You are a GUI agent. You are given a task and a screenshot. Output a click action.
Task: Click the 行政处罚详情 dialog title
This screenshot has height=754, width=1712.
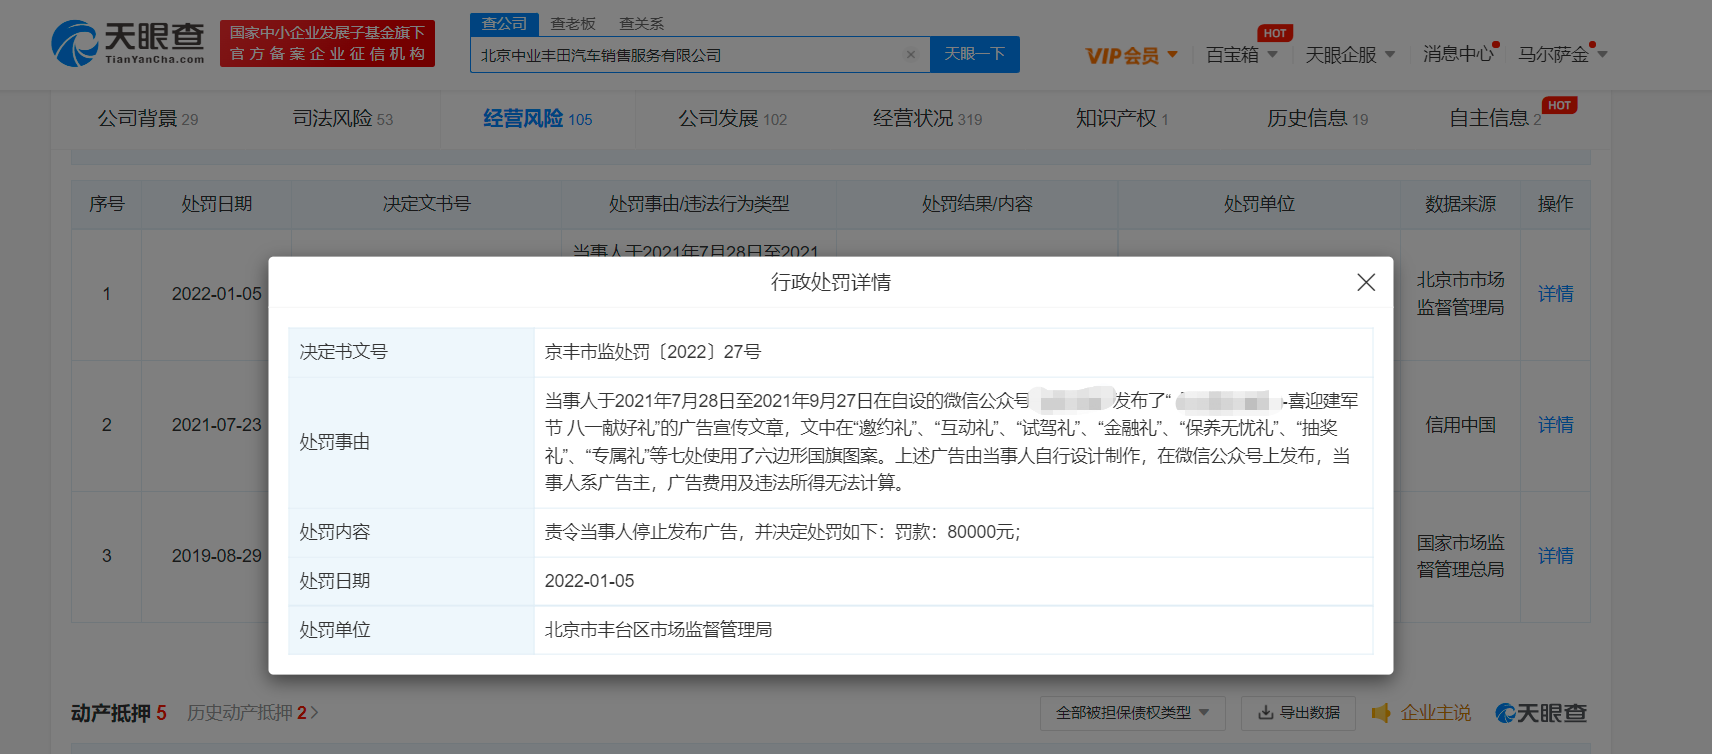click(830, 283)
